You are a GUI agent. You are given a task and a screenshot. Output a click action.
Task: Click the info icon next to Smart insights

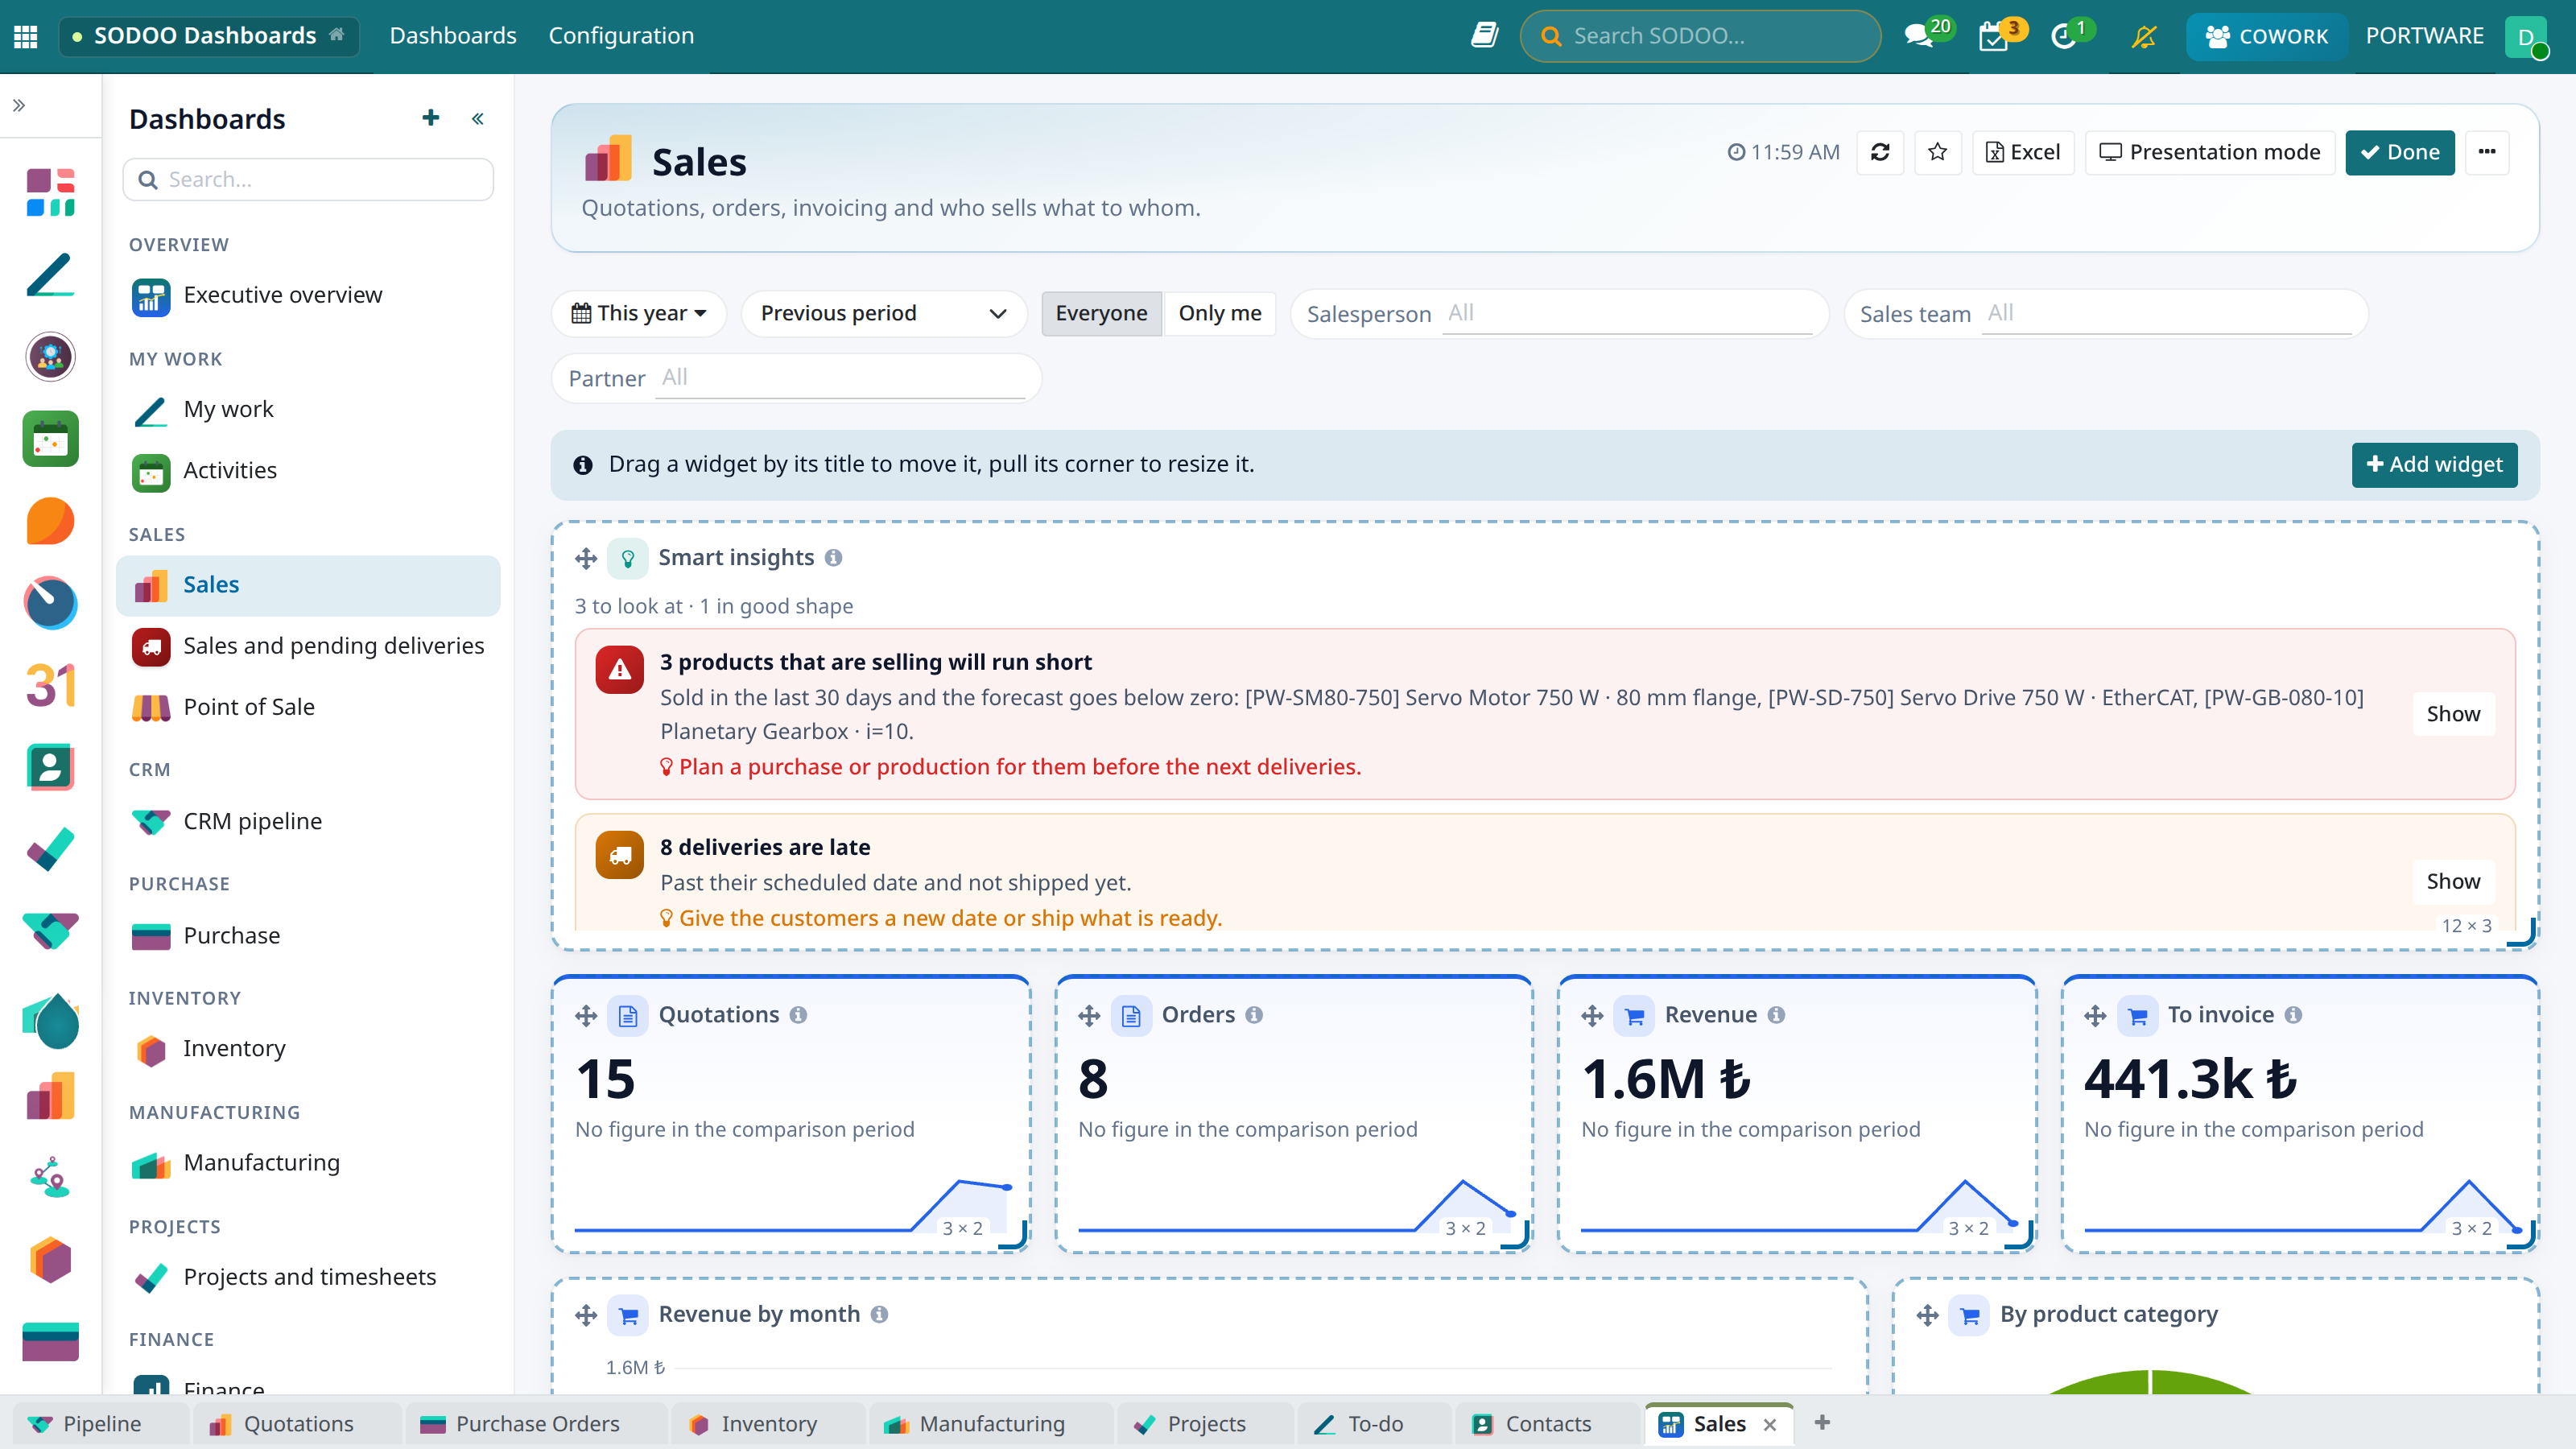(833, 558)
